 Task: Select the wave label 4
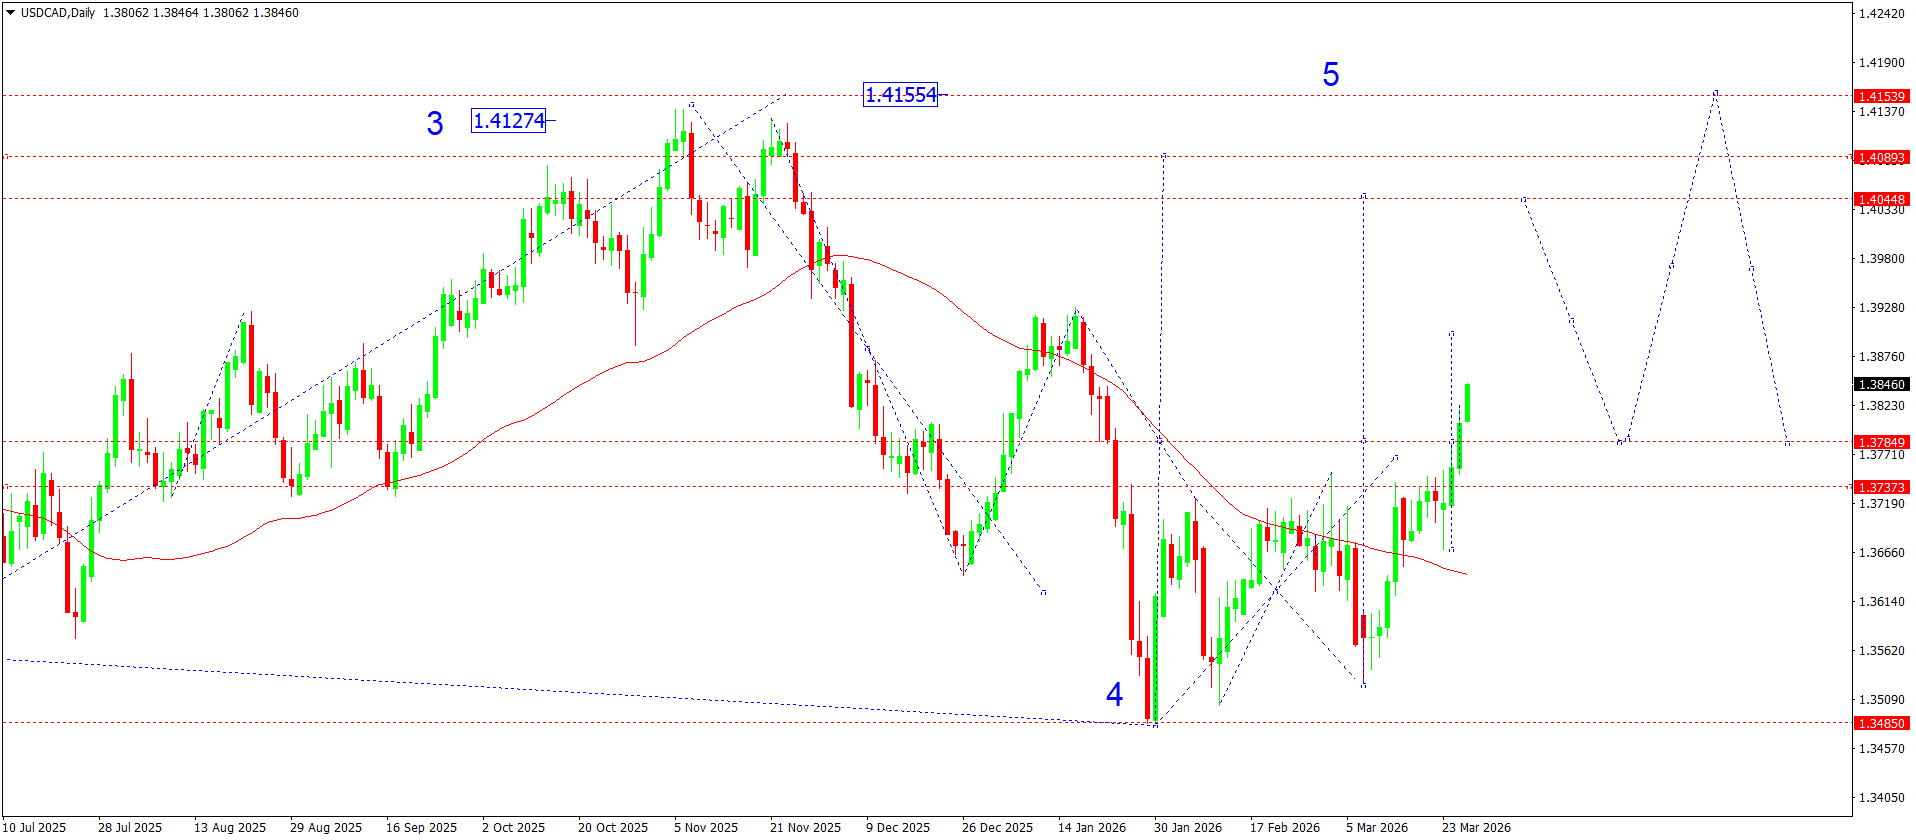click(1114, 694)
